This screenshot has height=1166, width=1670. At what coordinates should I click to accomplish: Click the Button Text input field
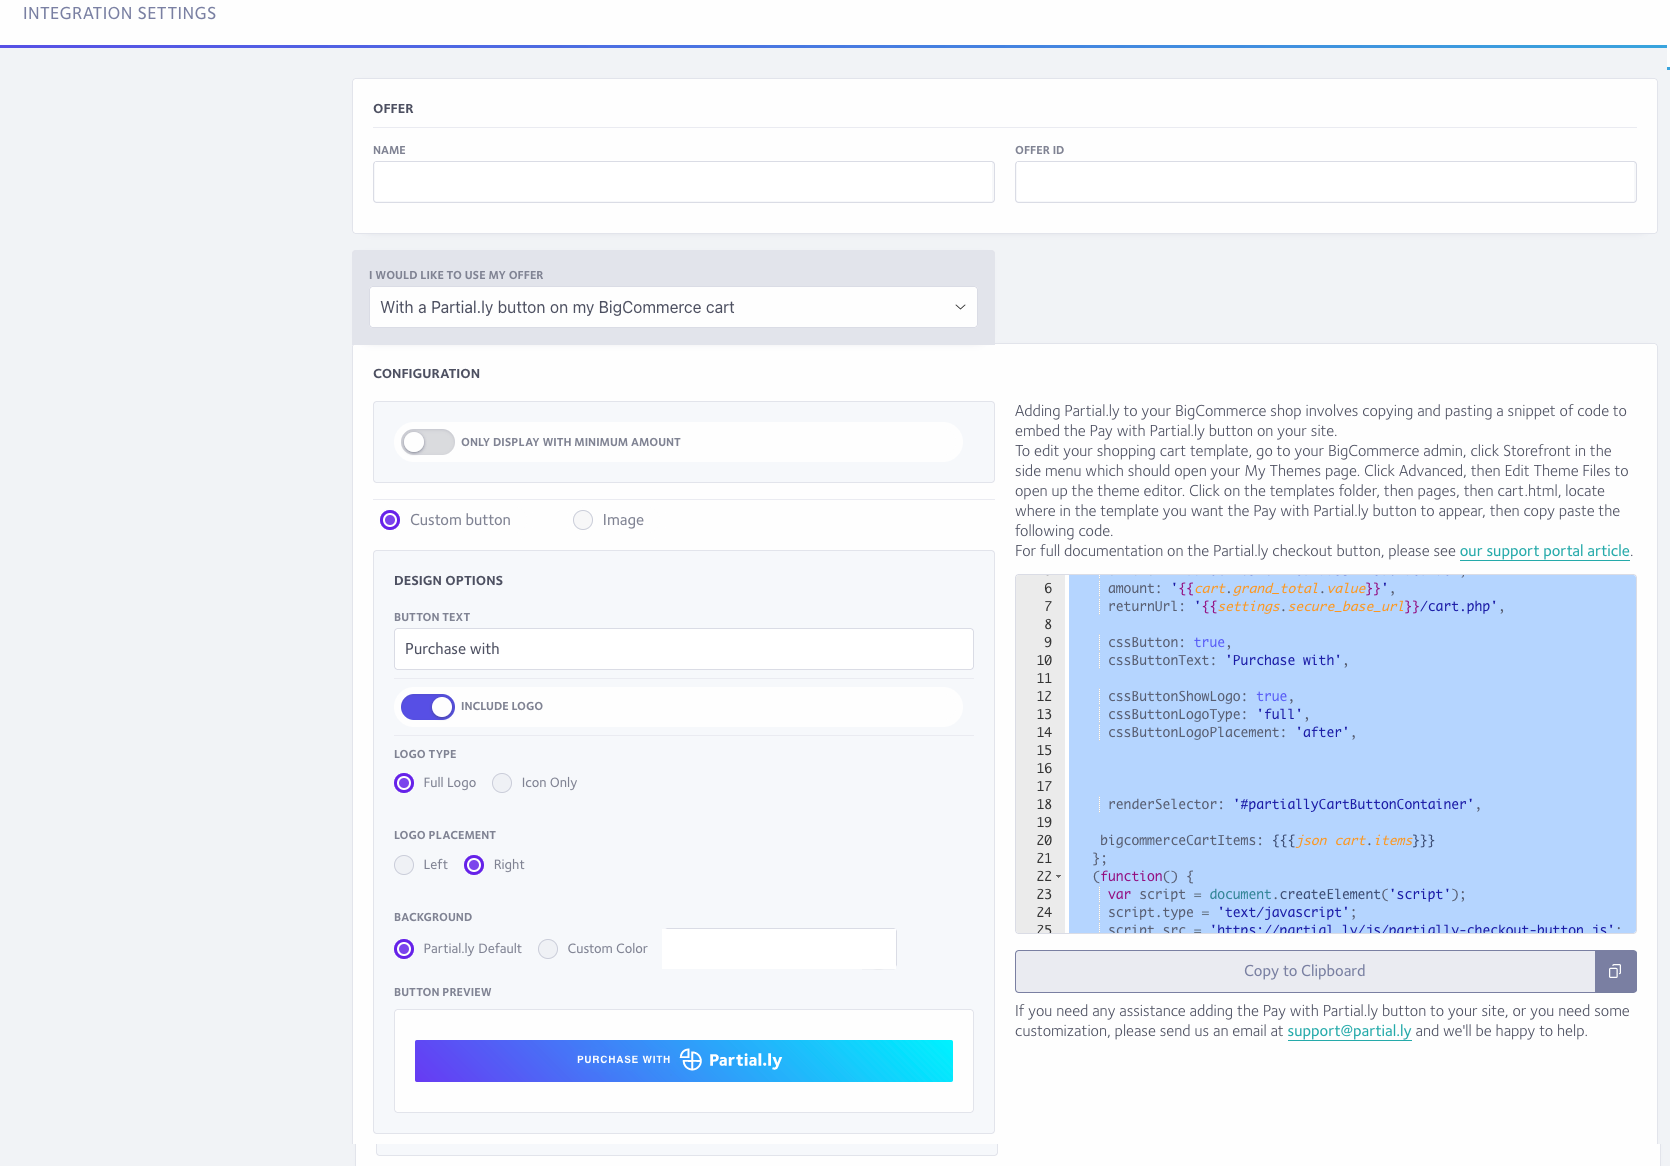click(x=684, y=649)
